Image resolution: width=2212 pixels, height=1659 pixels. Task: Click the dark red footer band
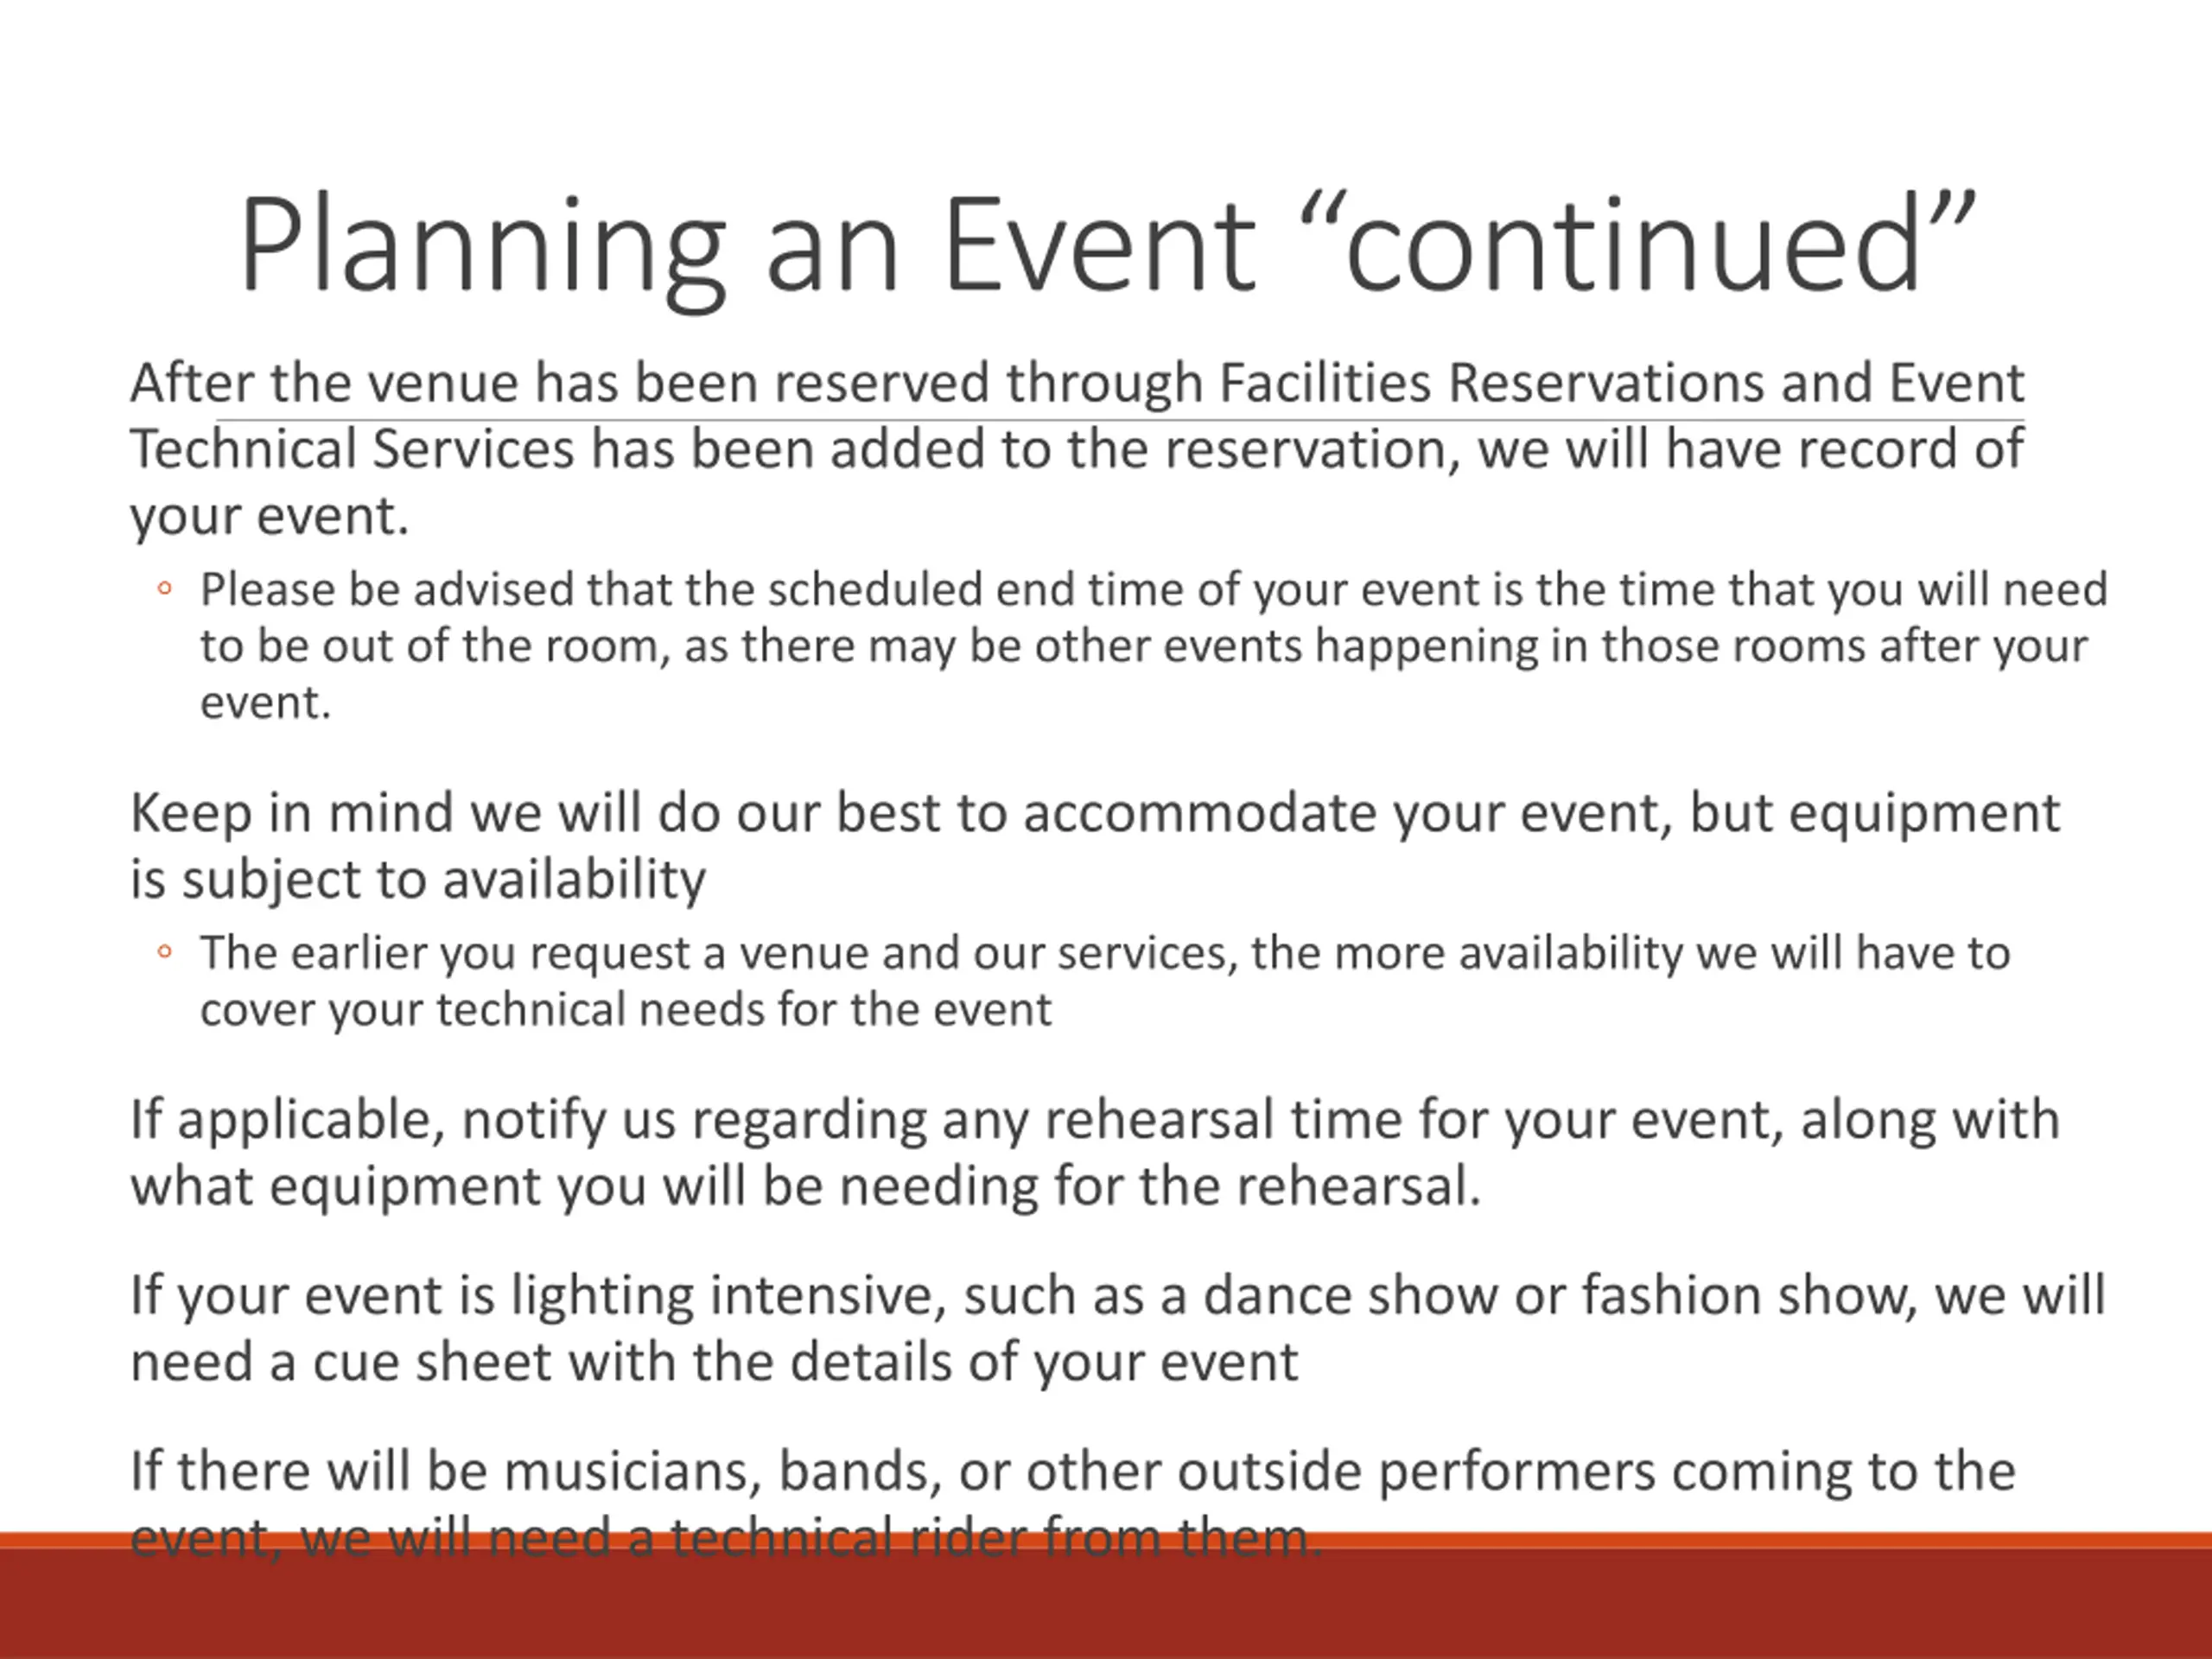1106,1604
